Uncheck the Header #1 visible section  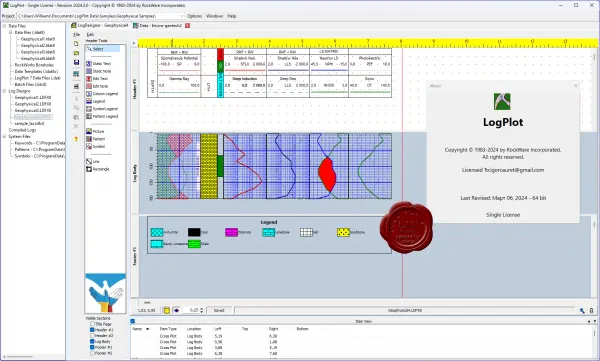click(x=92, y=330)
